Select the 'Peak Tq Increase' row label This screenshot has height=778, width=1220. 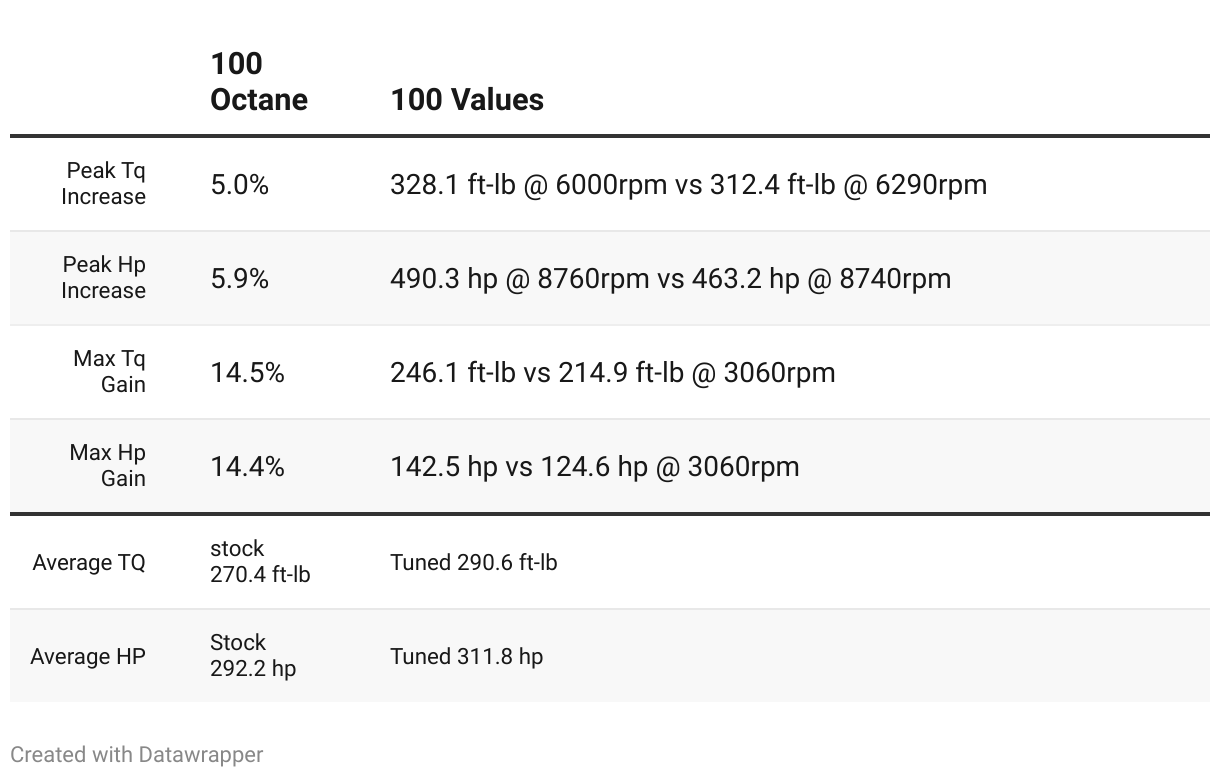click(x=103, y=184)
